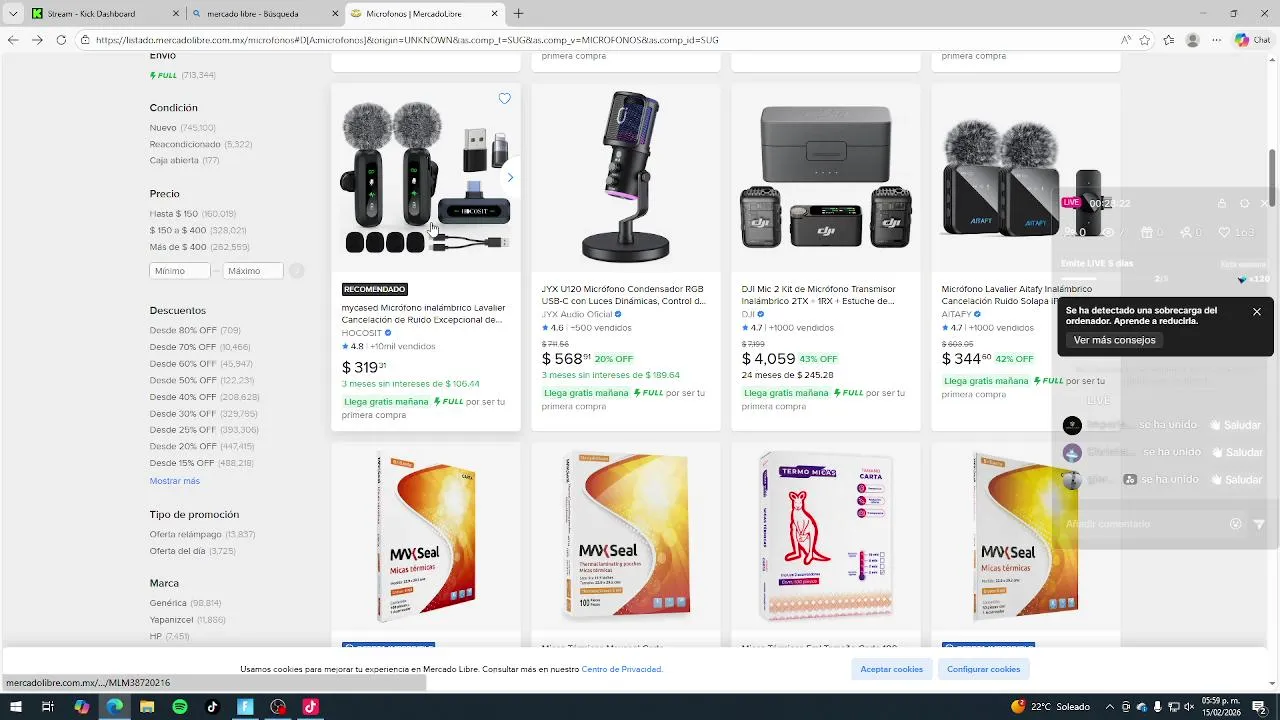Open Windows Start menu
1280x720 pixels.
(x=15, y=707)
